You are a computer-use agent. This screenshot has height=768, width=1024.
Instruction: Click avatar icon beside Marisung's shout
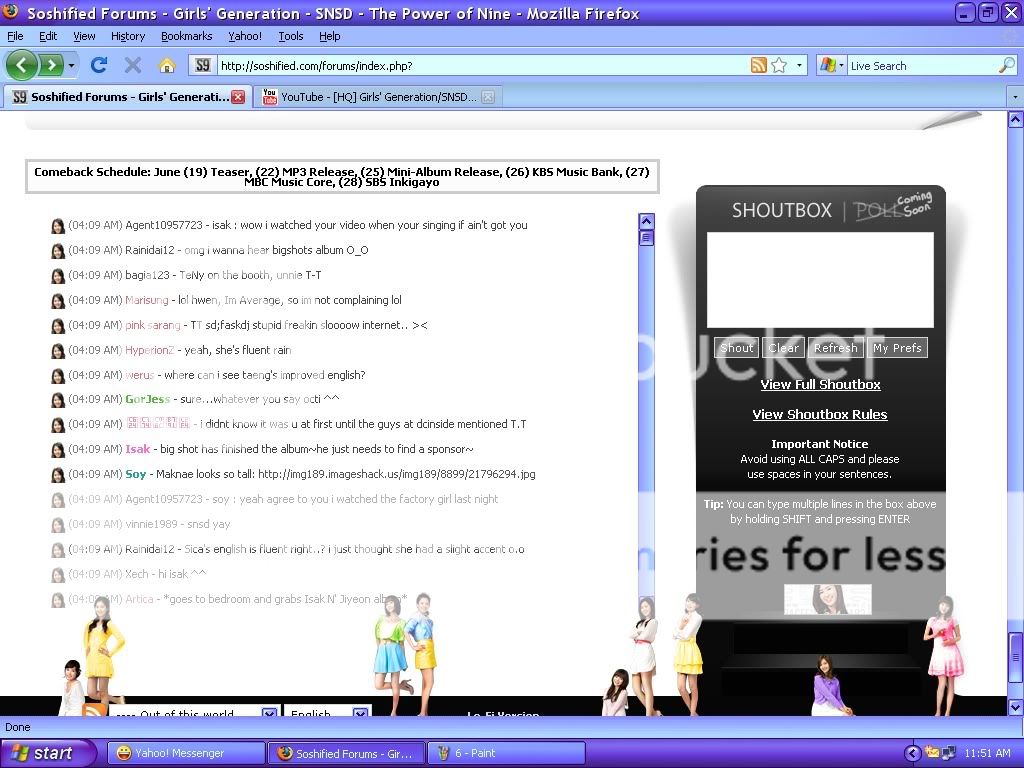coord(57,300)
